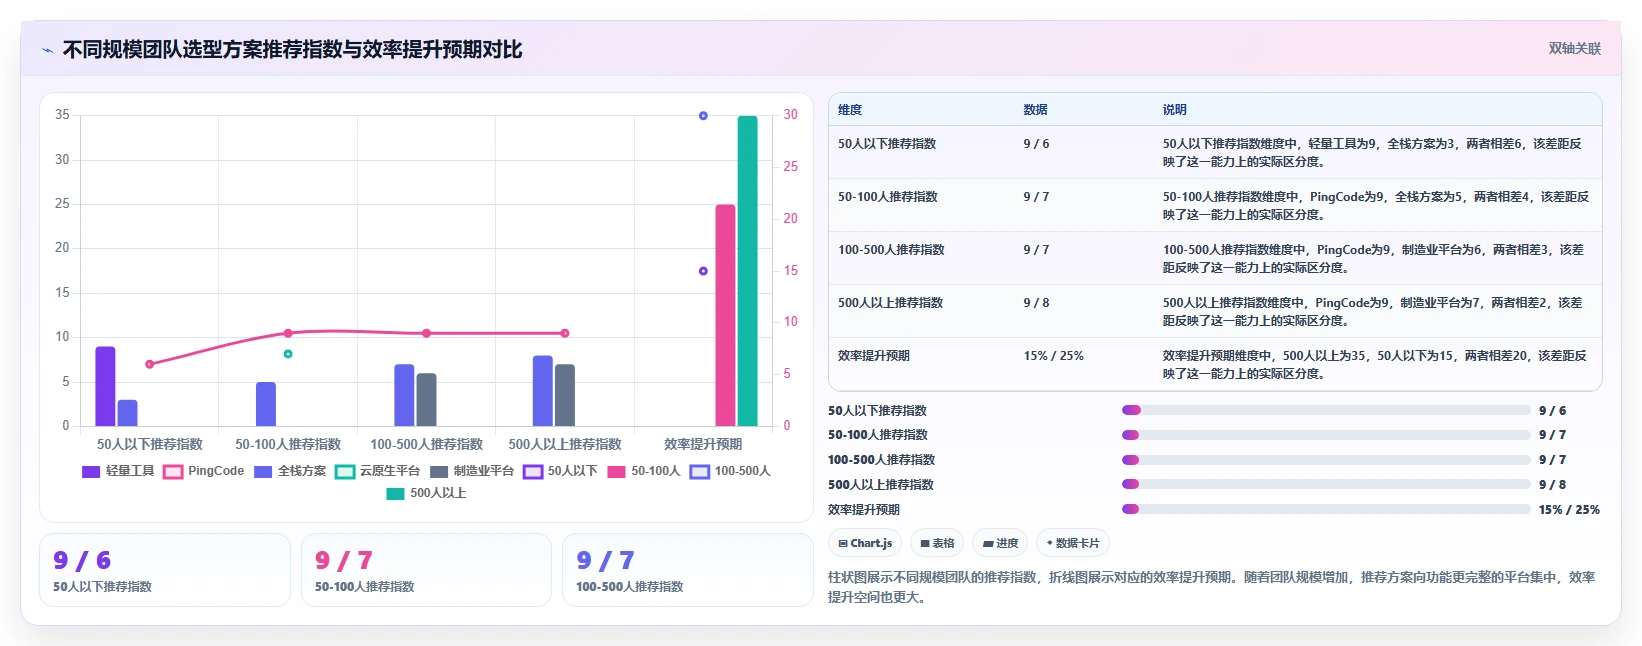Click the sparkline icon beside the chart title
The width and height of the screenshot is (1642, 646).
click(47, 50)
